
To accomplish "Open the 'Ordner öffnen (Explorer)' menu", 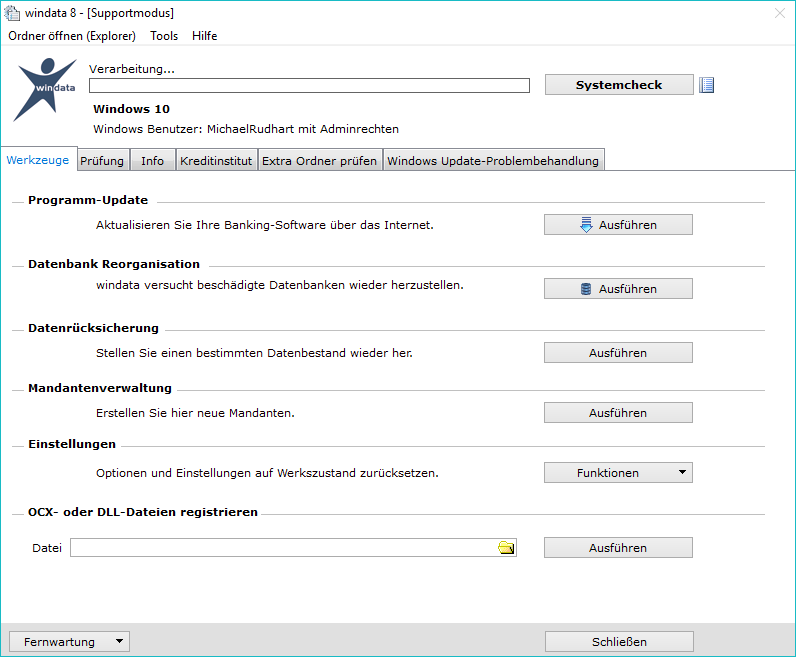I will 72,36.
